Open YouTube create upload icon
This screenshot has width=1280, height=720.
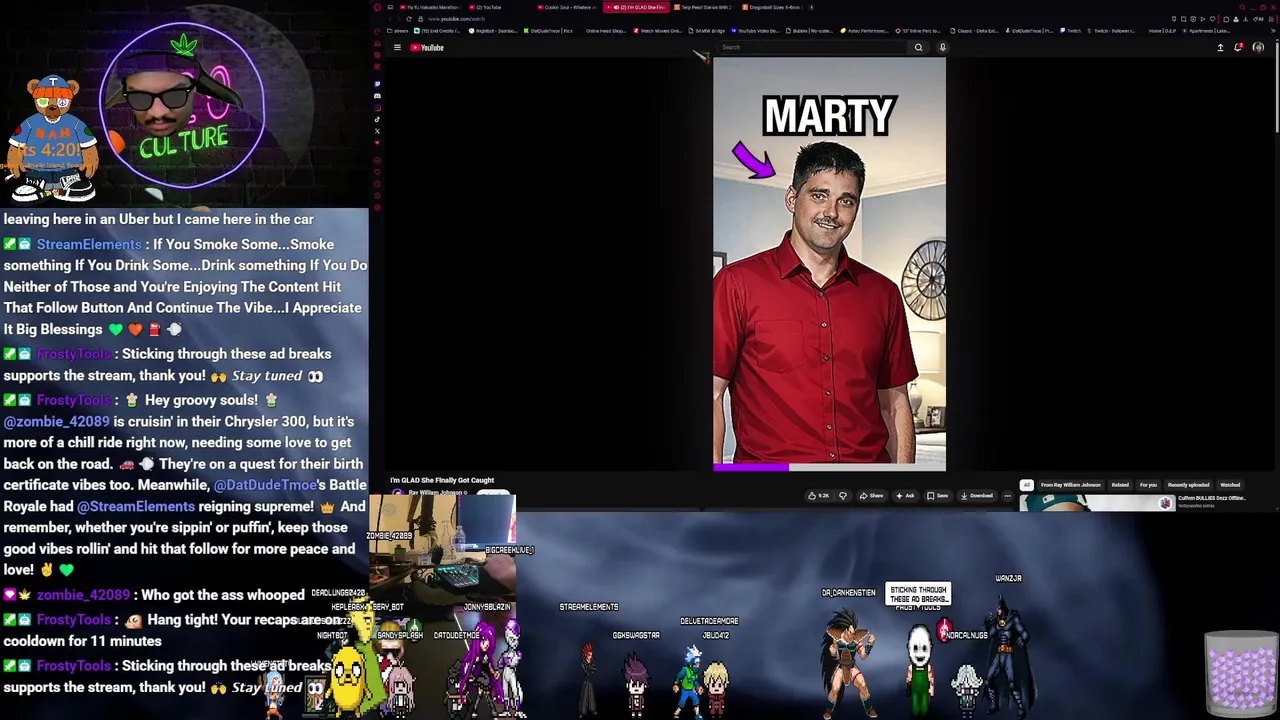coord(1220,47)
